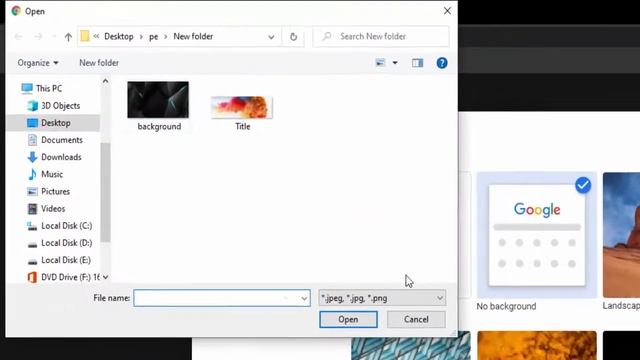This screenshot has height=360, width=640.
Task: Click pe in the address breadcrumb
Action: tap(153, 37)
